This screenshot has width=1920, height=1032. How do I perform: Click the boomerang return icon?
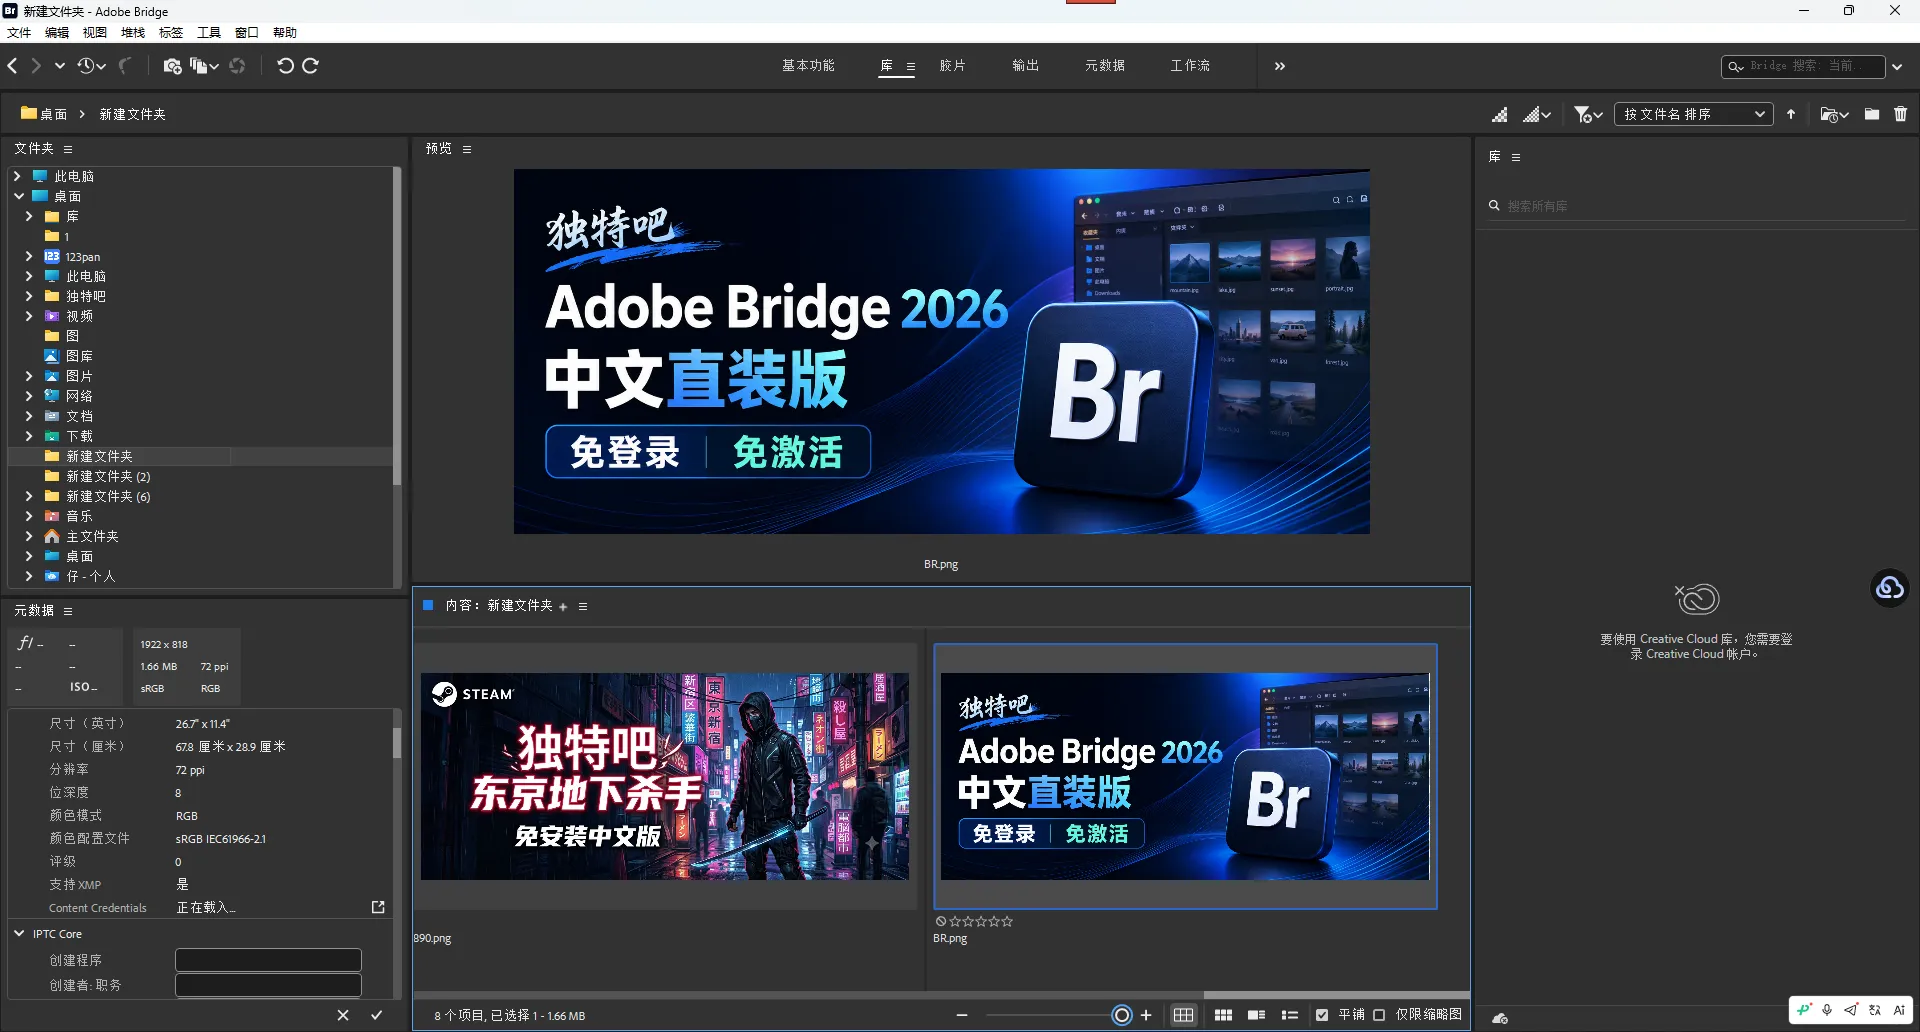click(124, 66)
